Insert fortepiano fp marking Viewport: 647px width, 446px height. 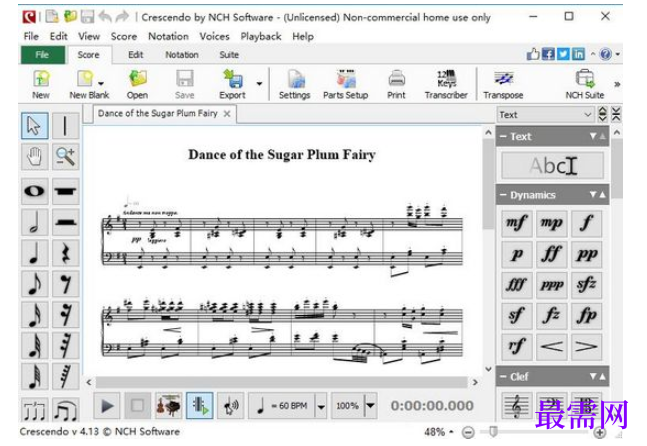(x=587, y=316)
